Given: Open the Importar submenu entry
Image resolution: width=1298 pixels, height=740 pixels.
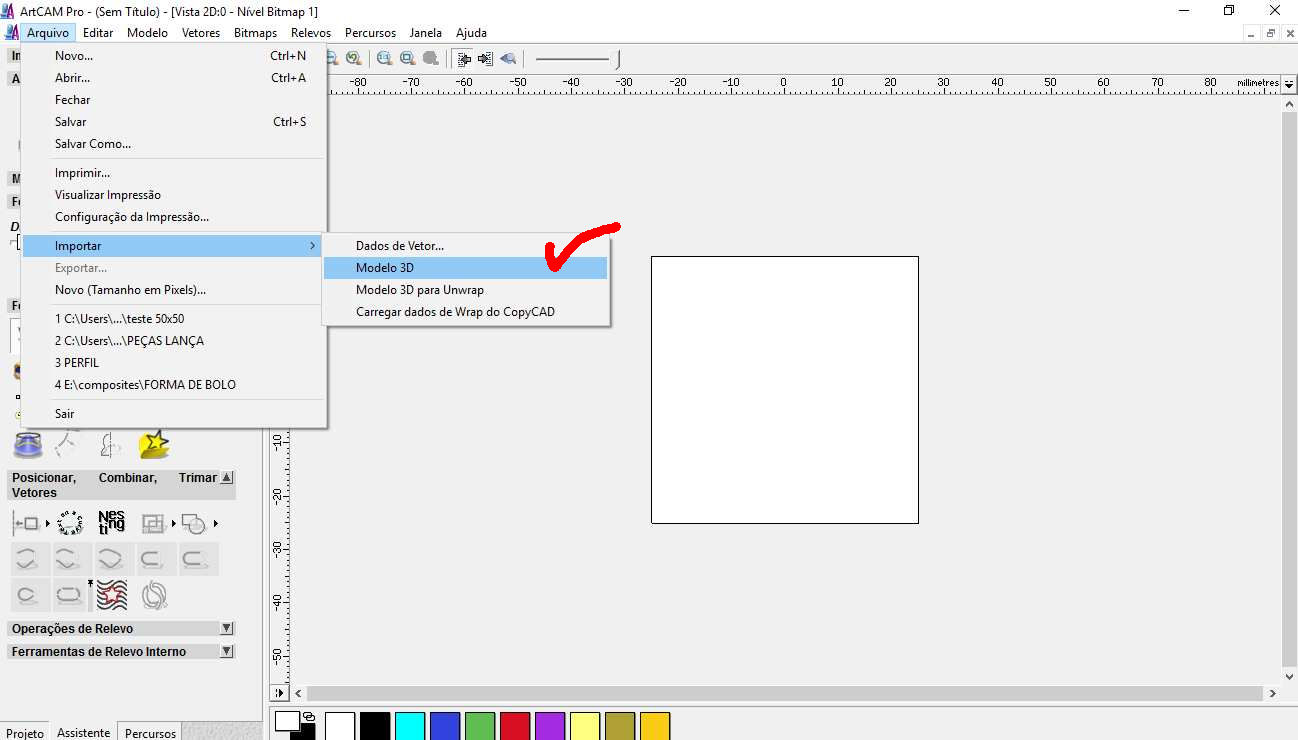Looking at the screenshot, I should [174, 246].
